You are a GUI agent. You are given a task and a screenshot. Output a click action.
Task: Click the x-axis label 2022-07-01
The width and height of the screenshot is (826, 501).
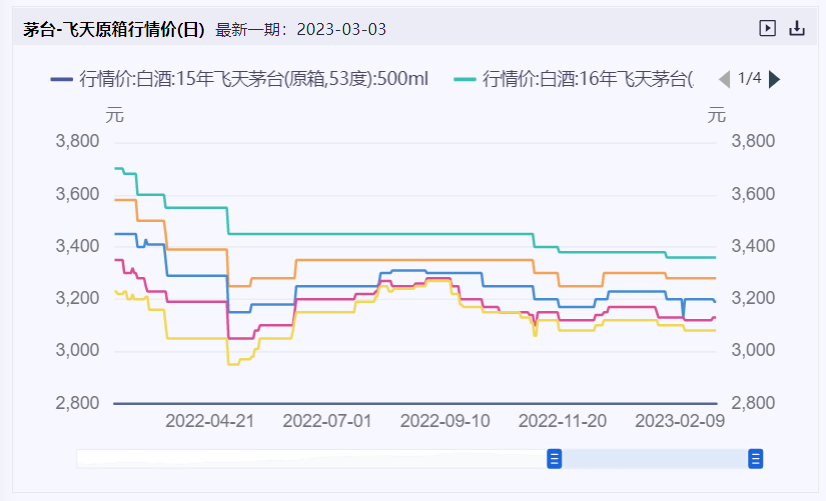(x=327, y=421)
